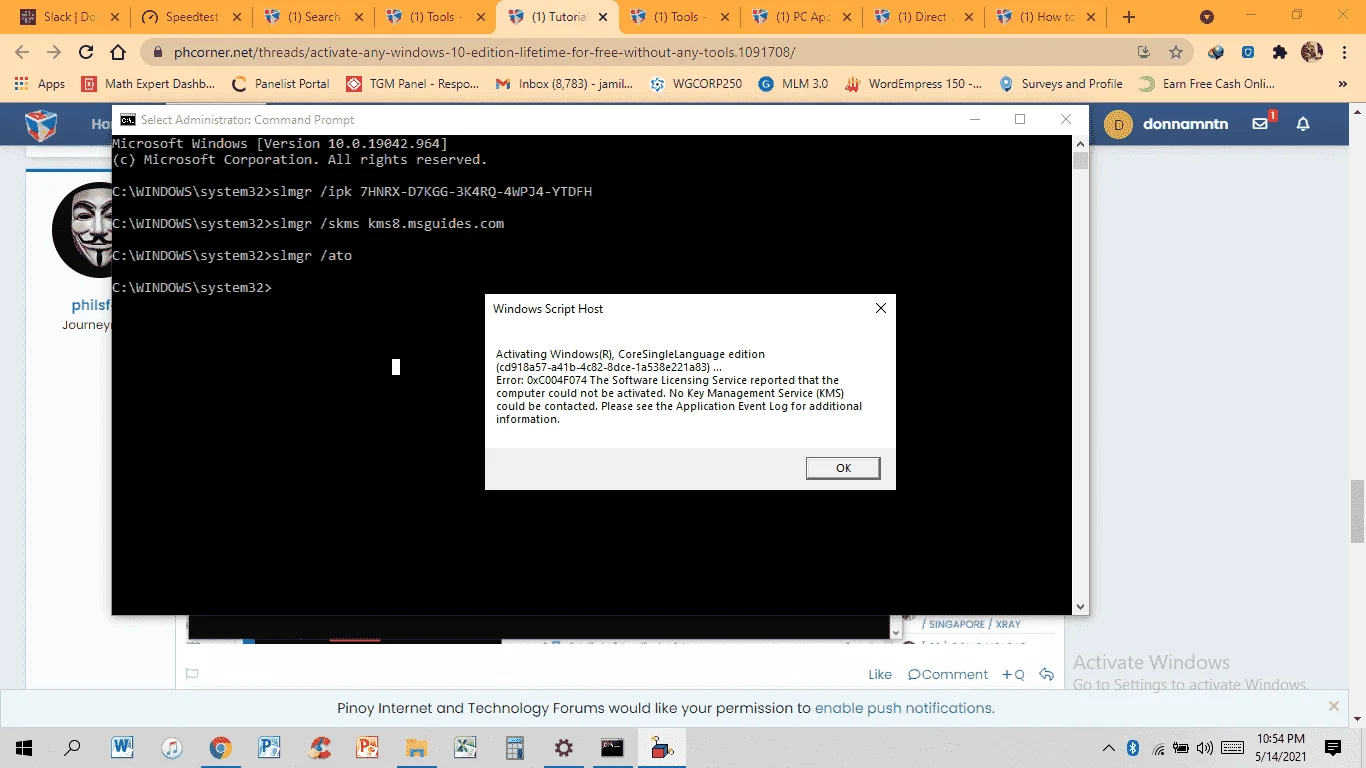The image size is (1366, 768).
Task: Open the Apps bookmarks shortcut
Action: pos(40,84)
